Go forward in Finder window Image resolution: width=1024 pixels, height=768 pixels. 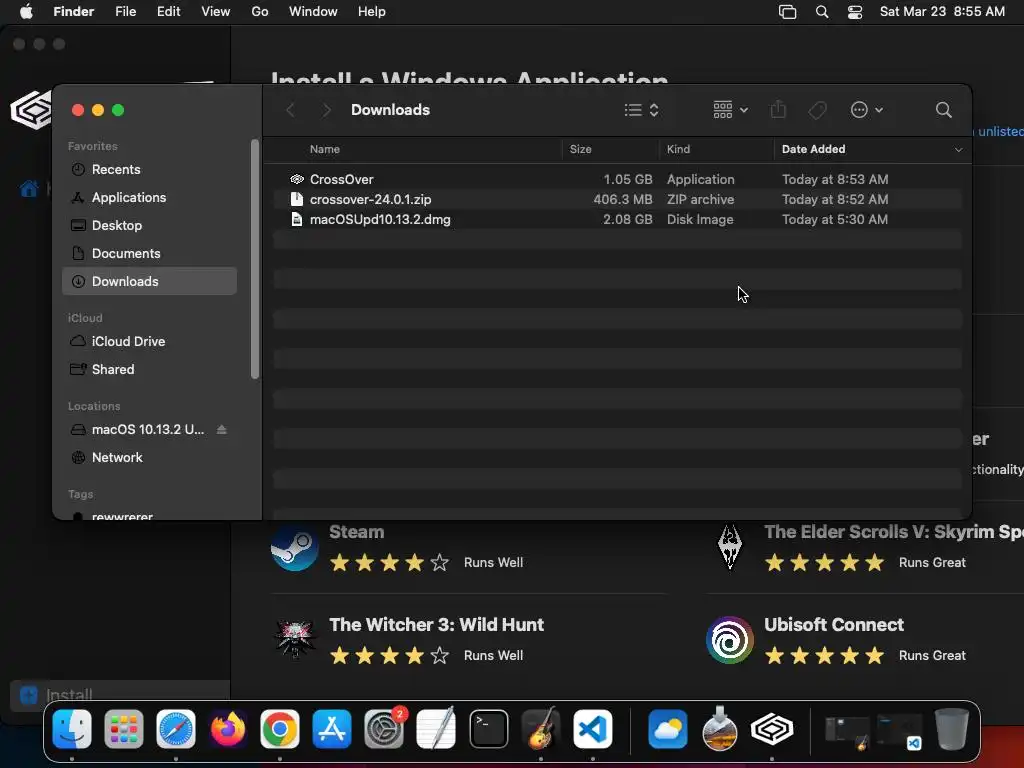pos(327,110)
